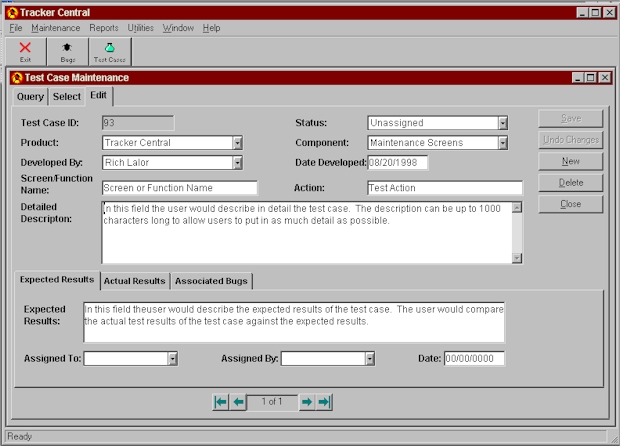621x447 pixels.
Task: Click the Detailed Description scrollbar up arrow
Action: coord(517,207)
